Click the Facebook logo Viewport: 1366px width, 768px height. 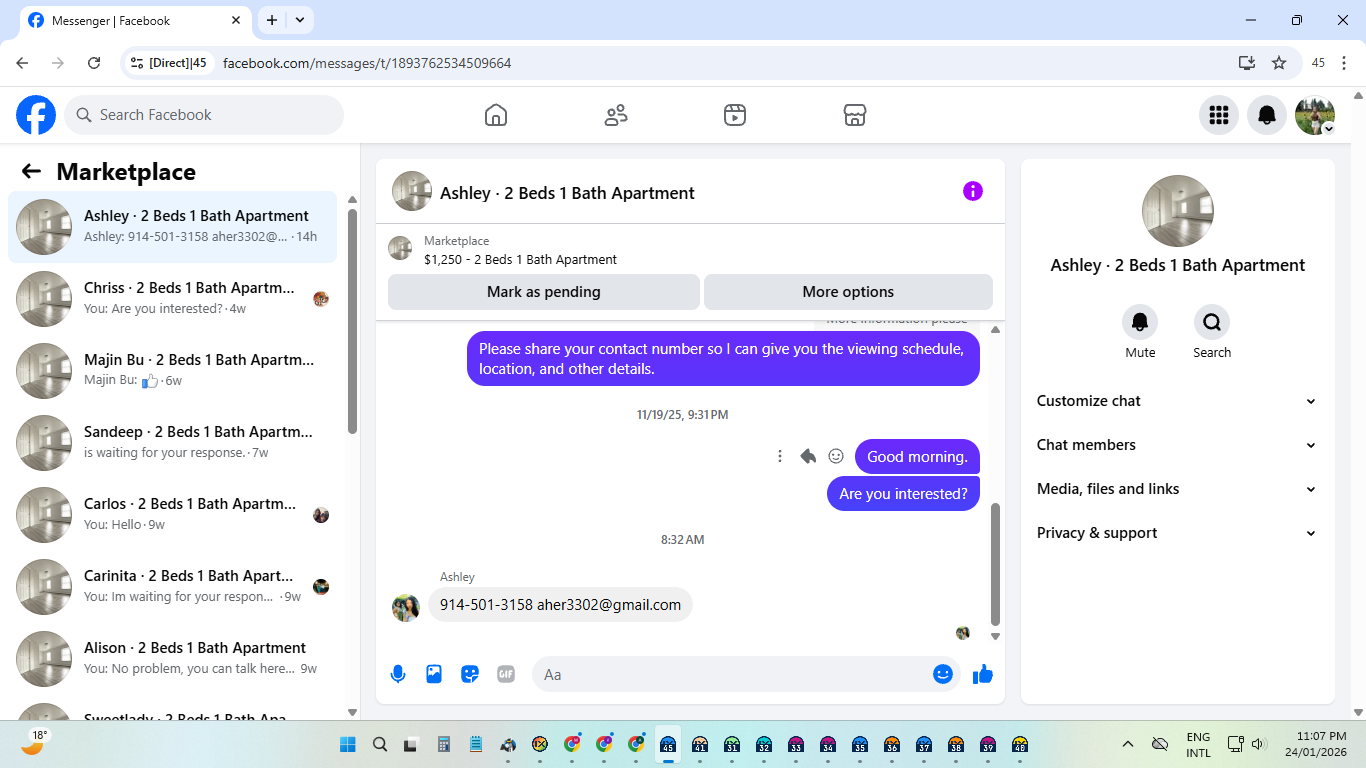(36, 115)
